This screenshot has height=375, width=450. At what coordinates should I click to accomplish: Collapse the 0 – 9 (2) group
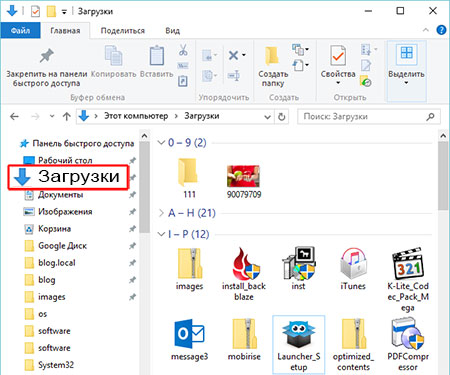point(161,143)
